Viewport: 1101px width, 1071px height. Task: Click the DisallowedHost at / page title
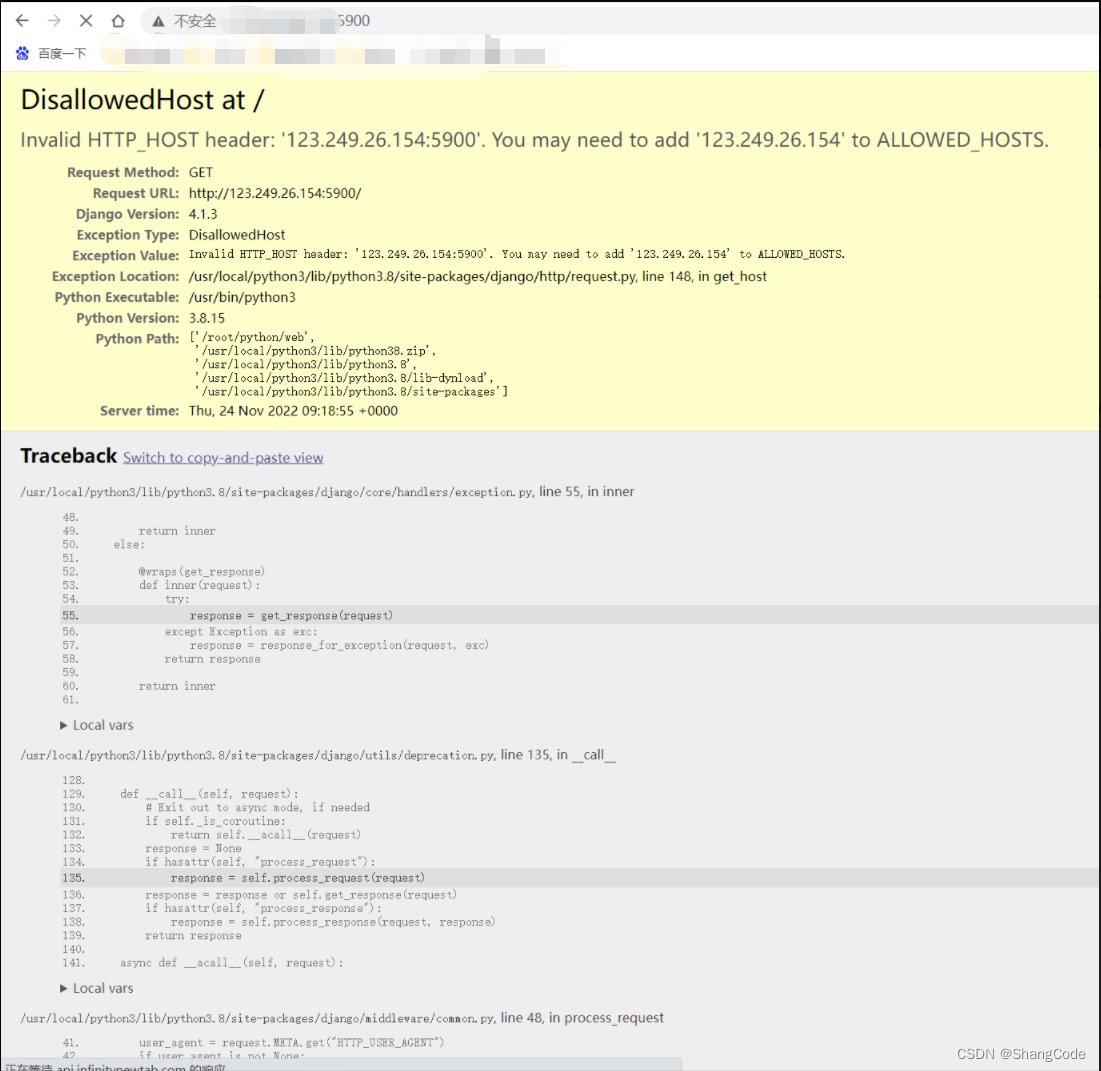[142, 100]
